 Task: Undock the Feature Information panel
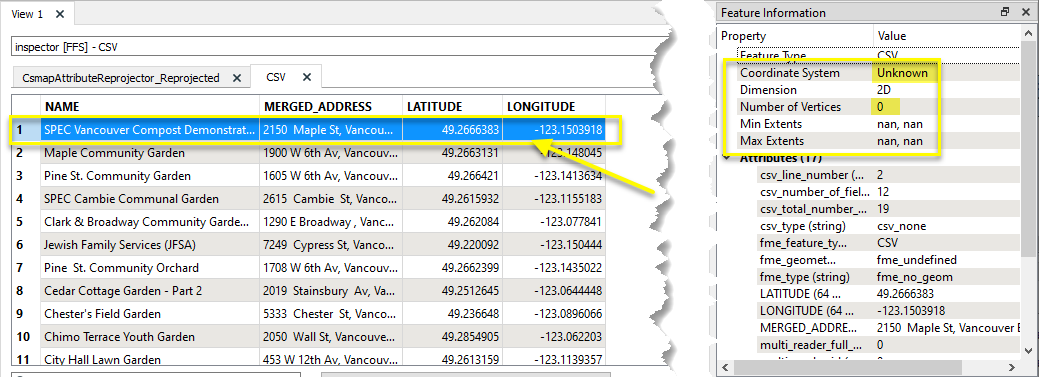click(1005, 12)
